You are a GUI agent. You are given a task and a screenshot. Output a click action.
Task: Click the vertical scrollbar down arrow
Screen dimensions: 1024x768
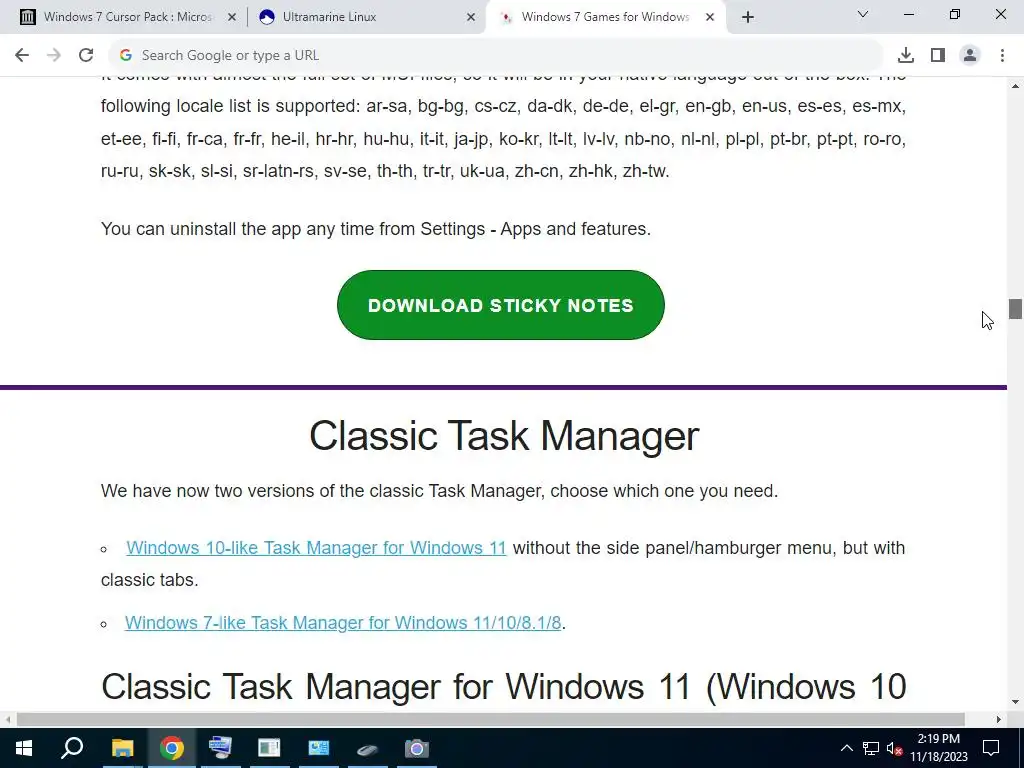point(1015,703)
